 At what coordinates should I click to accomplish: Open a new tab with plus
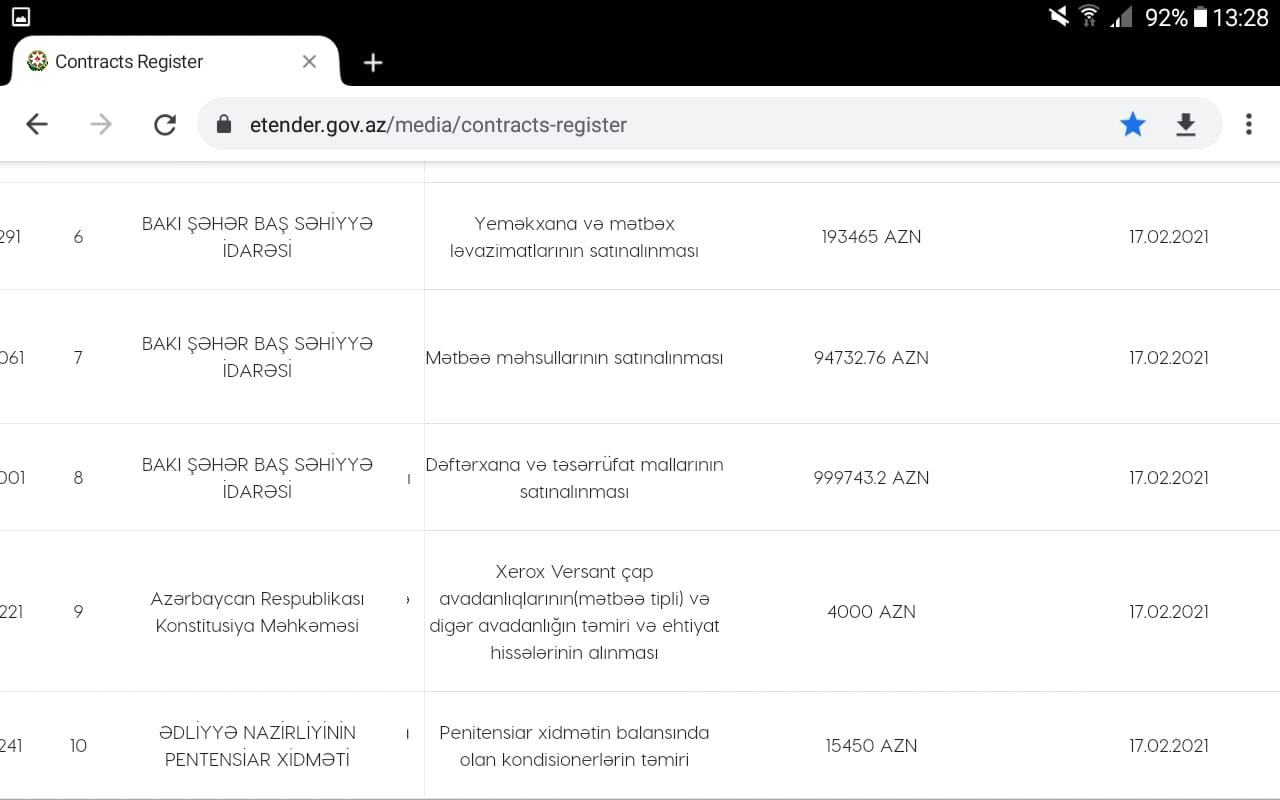pyautogui.click(x=373, y=63)
